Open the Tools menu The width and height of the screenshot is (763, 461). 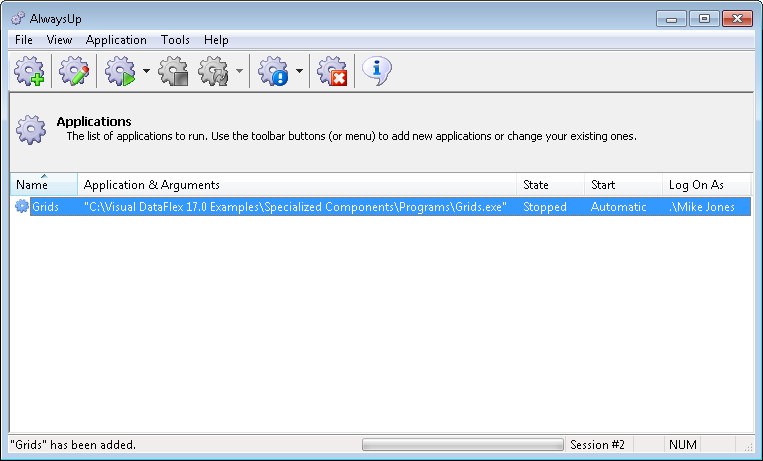175,40
